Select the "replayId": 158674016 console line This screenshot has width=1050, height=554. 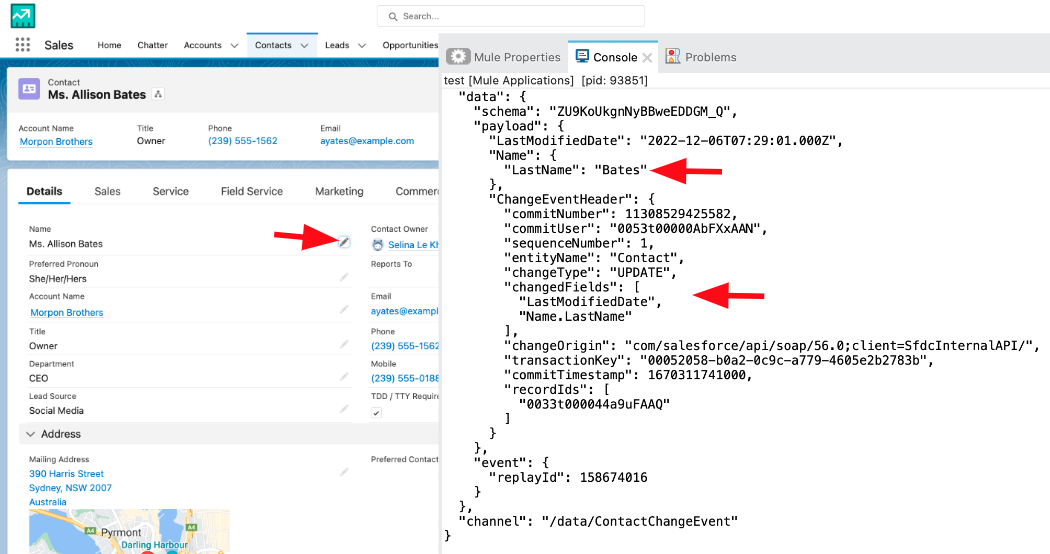point(568,478)
